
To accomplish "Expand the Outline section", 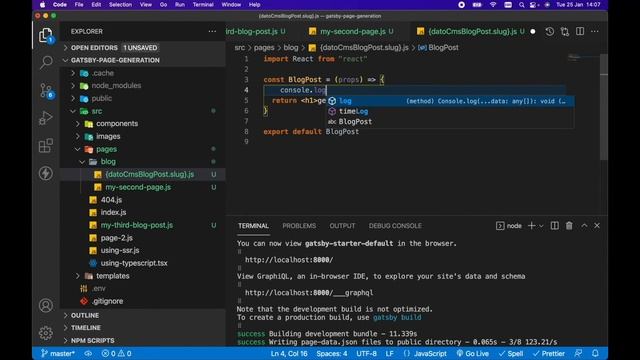I will (85, 316).
